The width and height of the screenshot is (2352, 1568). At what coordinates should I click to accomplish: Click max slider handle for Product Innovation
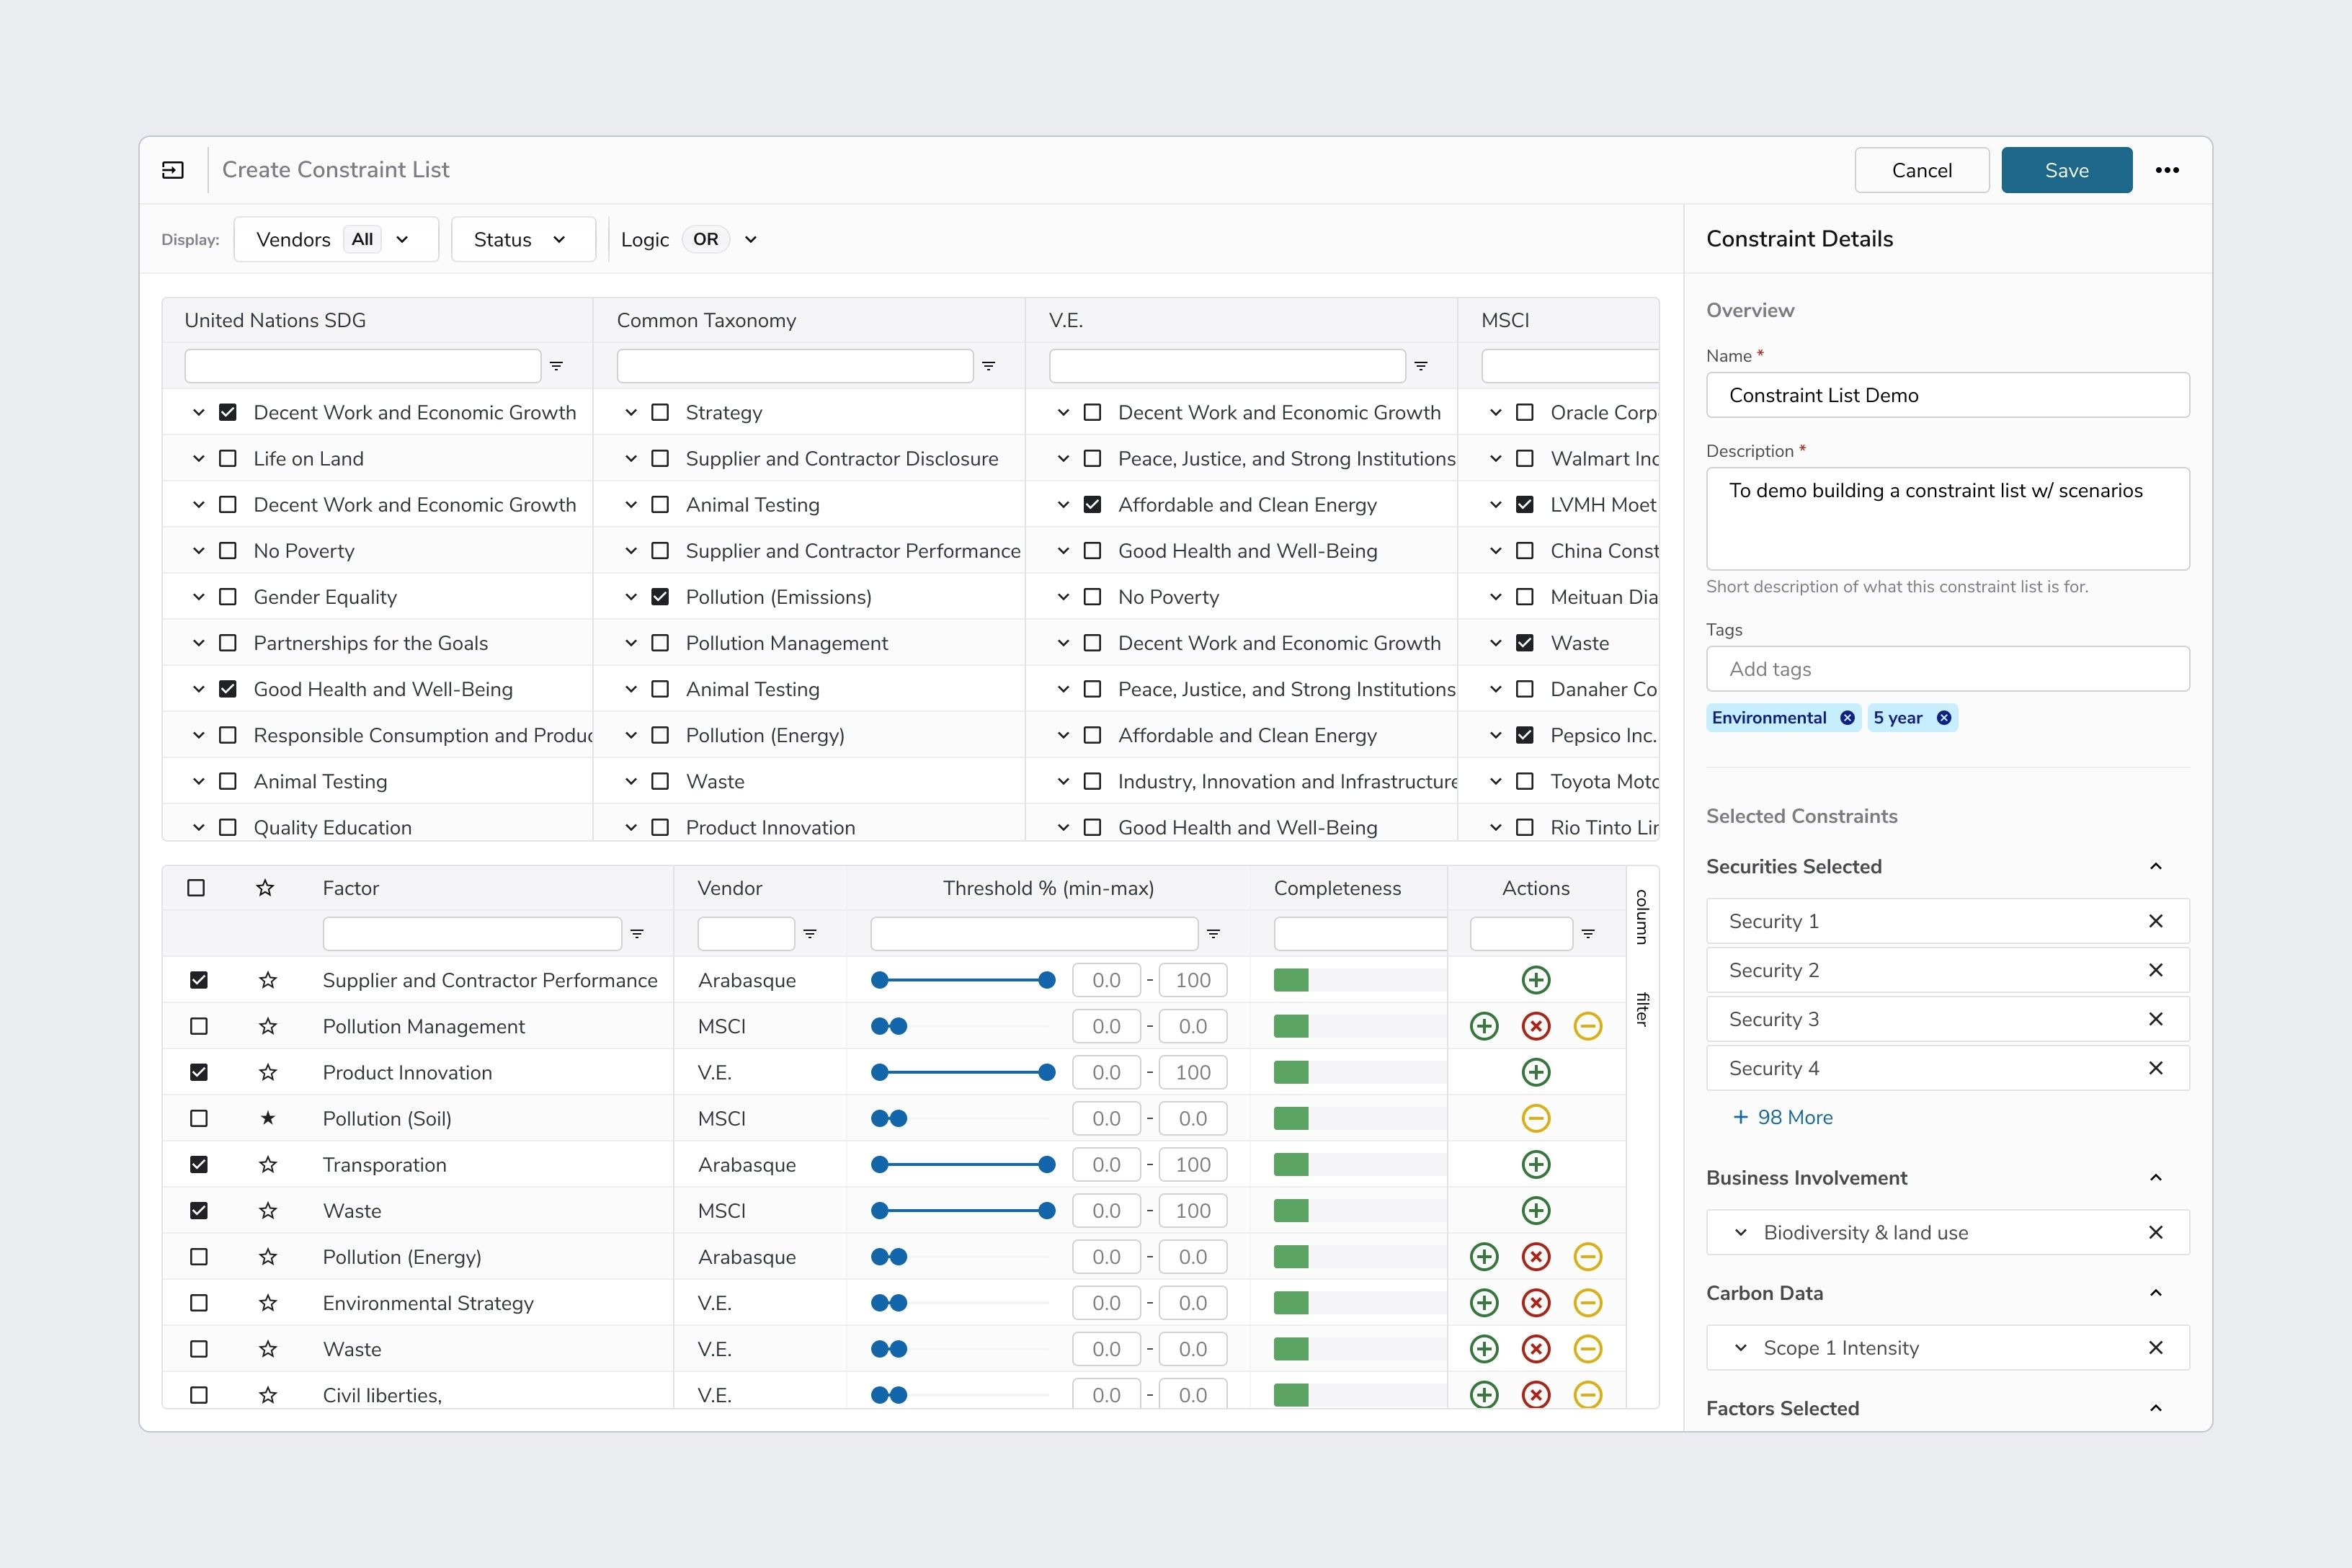tap(1047, 1072)
